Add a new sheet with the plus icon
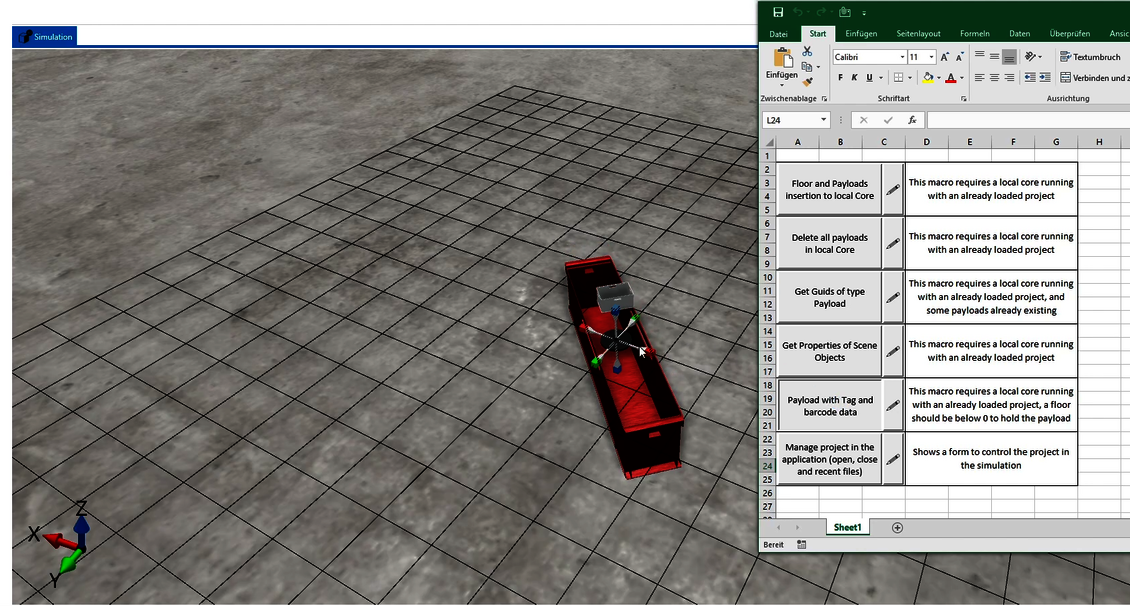Viewport: 1130px width, 606px height. [897, 527]
